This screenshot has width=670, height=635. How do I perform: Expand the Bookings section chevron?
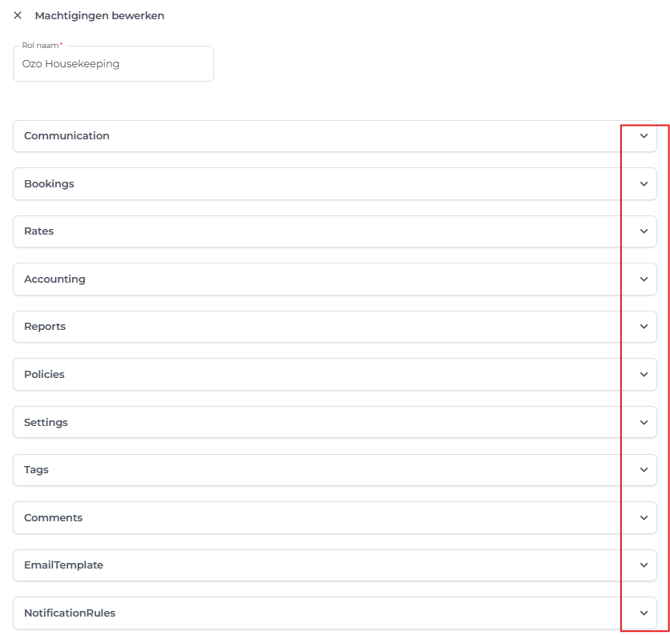tap(643, 184)
